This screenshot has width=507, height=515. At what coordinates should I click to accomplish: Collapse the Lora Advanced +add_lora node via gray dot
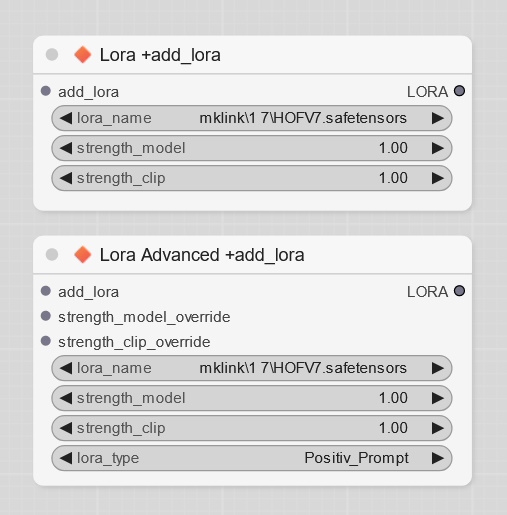52,255
